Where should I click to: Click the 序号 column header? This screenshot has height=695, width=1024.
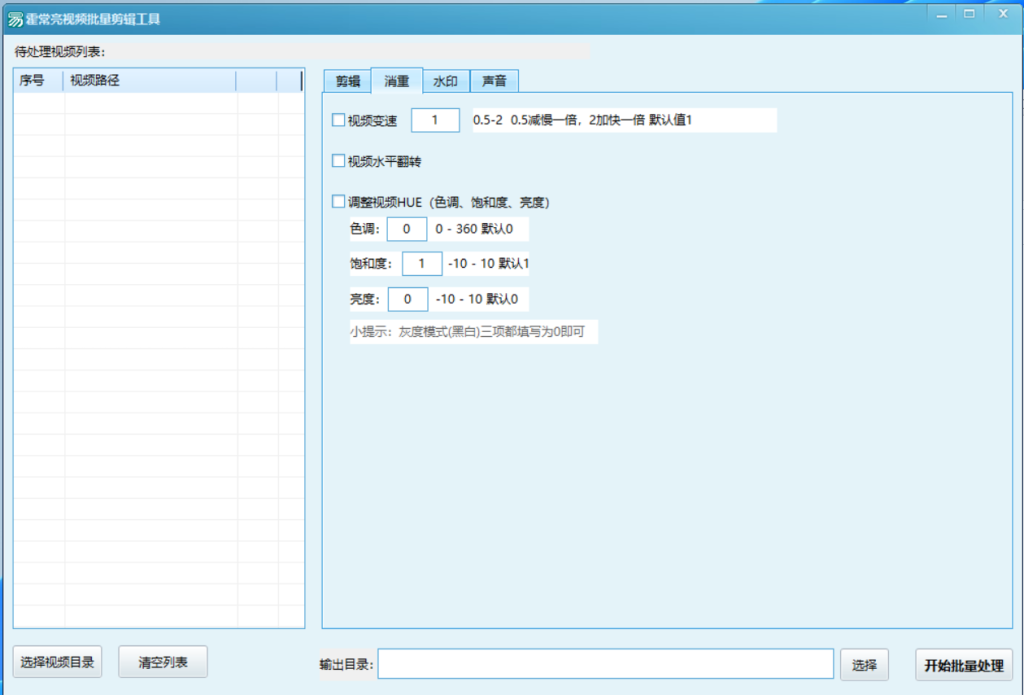pyautogui.click(x=38, y=81)
